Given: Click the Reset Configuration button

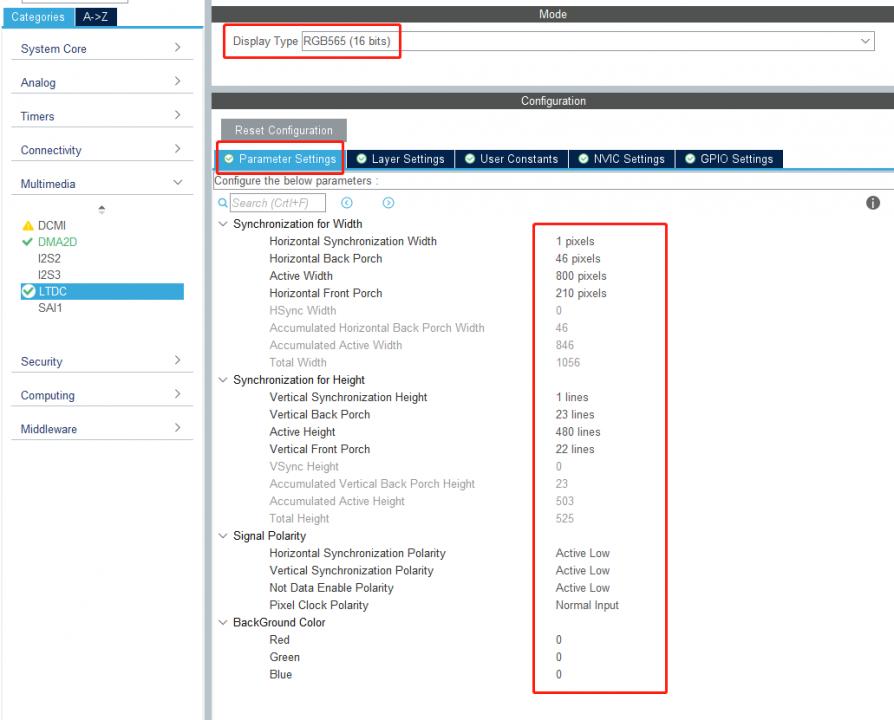Looking at the screenshot, I should (x=283, y=131).
